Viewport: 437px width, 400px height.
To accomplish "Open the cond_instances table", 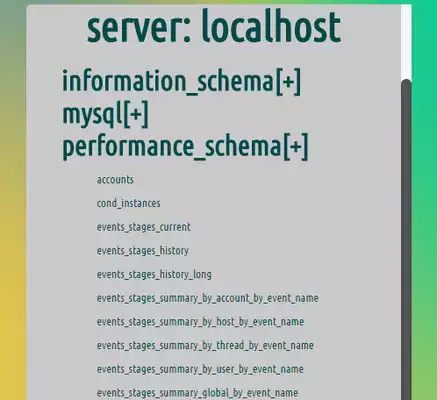I will pos(128,203).
